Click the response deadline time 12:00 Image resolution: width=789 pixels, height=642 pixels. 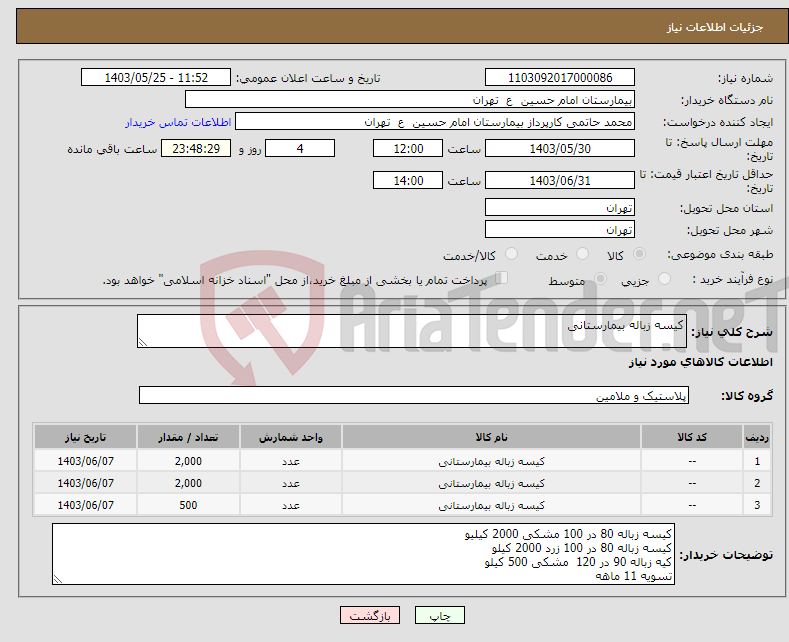tap(408, 148)
